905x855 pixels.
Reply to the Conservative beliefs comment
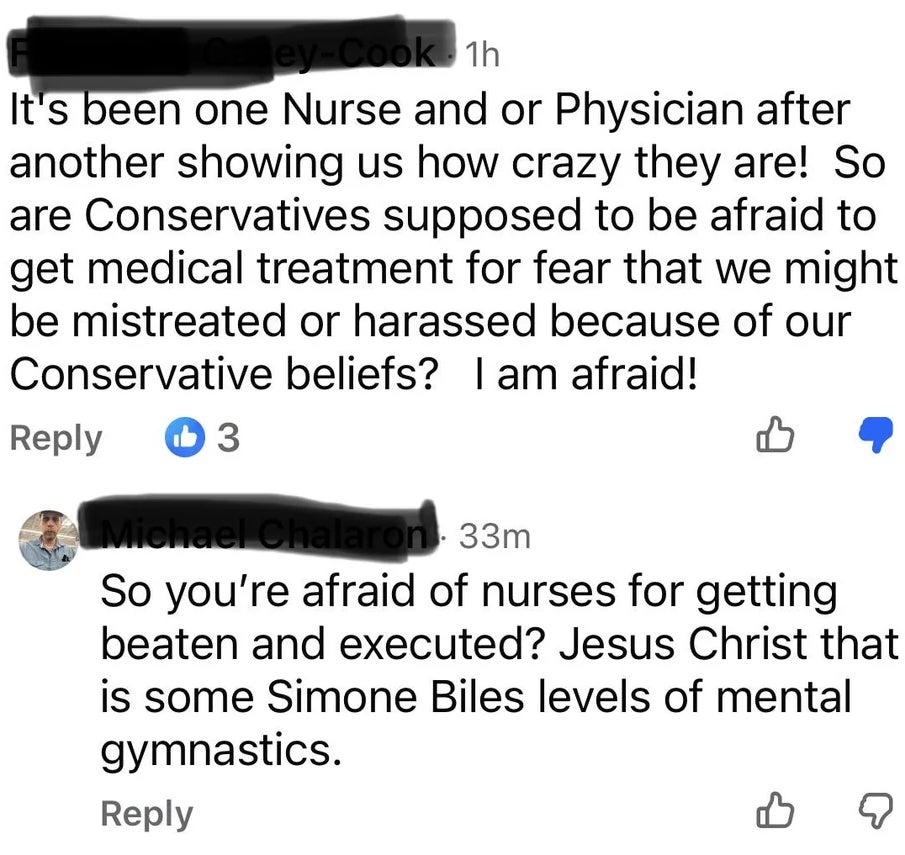[56, 438]
